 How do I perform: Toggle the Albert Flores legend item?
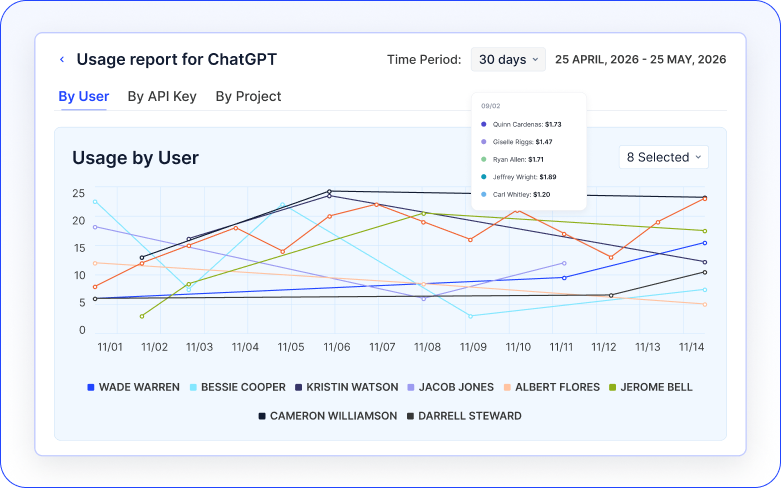coord(552,387)
